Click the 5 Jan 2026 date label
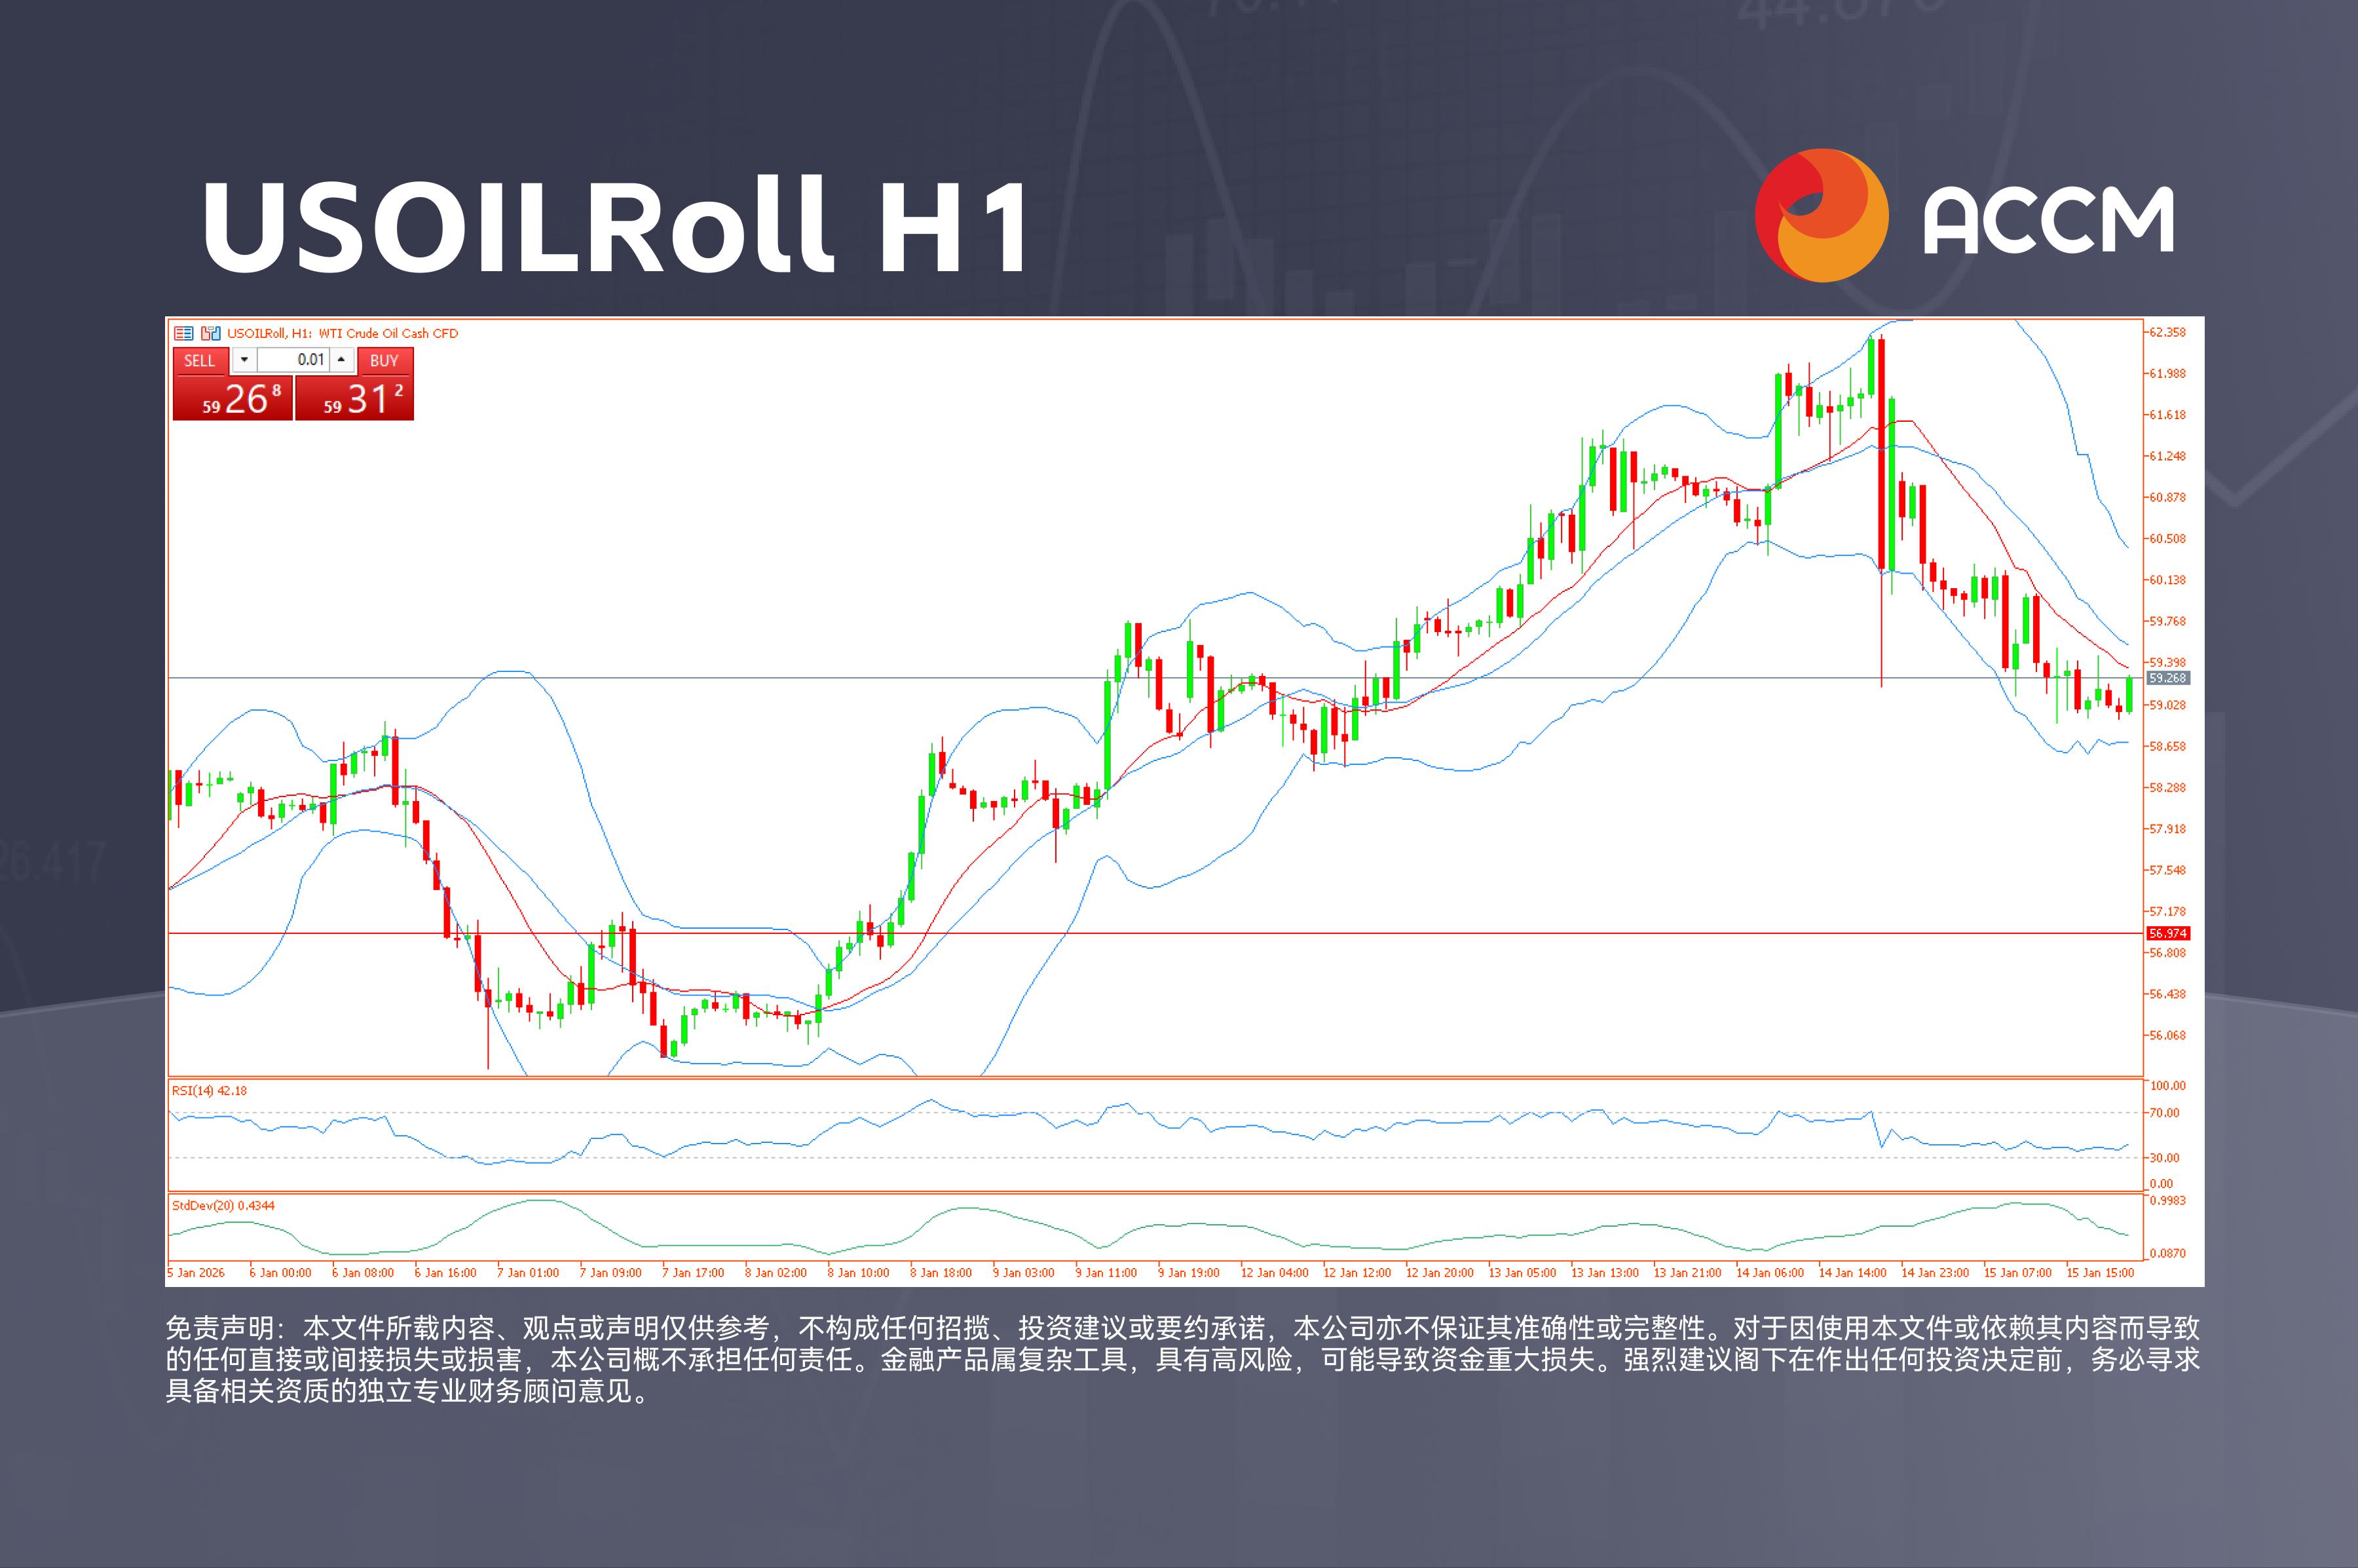Image resolution: width=2358 pixels, height=1568 pixels. [x=196, y=1273]
